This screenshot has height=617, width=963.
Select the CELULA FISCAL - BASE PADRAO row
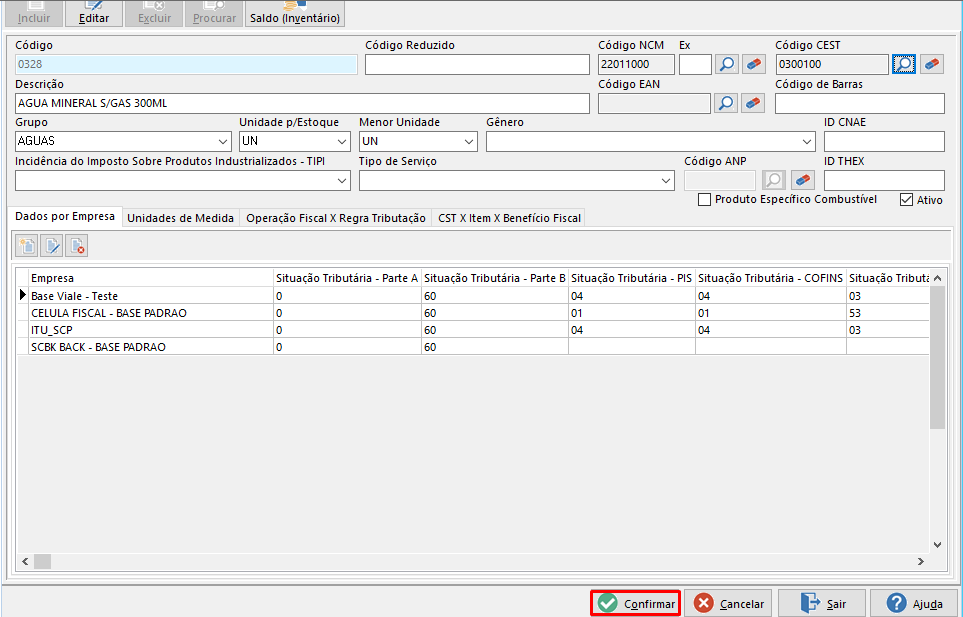[473, 312]
